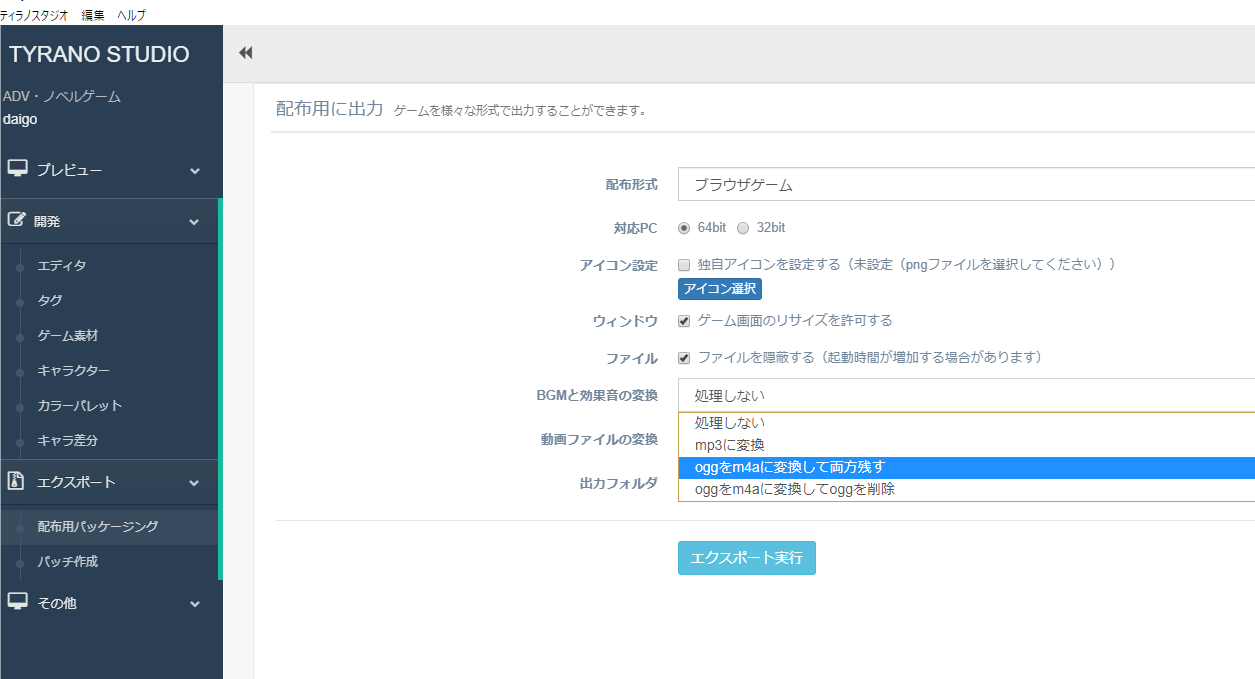The width and height of the screenshot is (1255, 679).
Task: Click エクスポート実行 button
Action: [747, 558]
